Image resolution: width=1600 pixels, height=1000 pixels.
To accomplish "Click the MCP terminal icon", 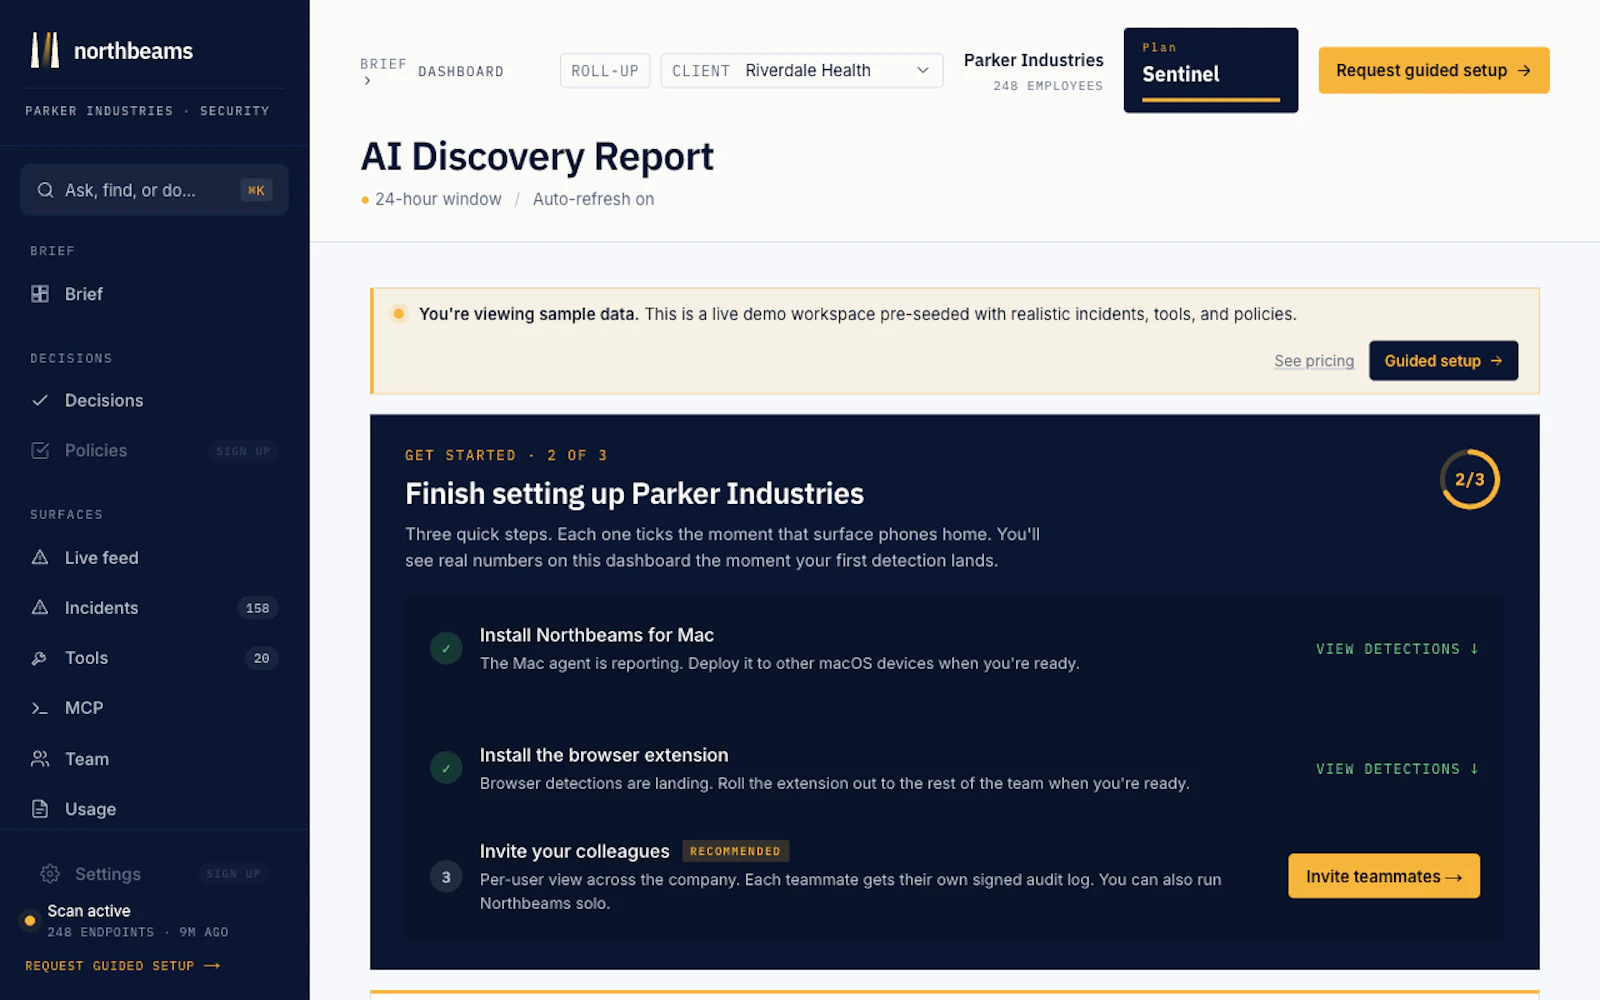I will pos(40,708).
